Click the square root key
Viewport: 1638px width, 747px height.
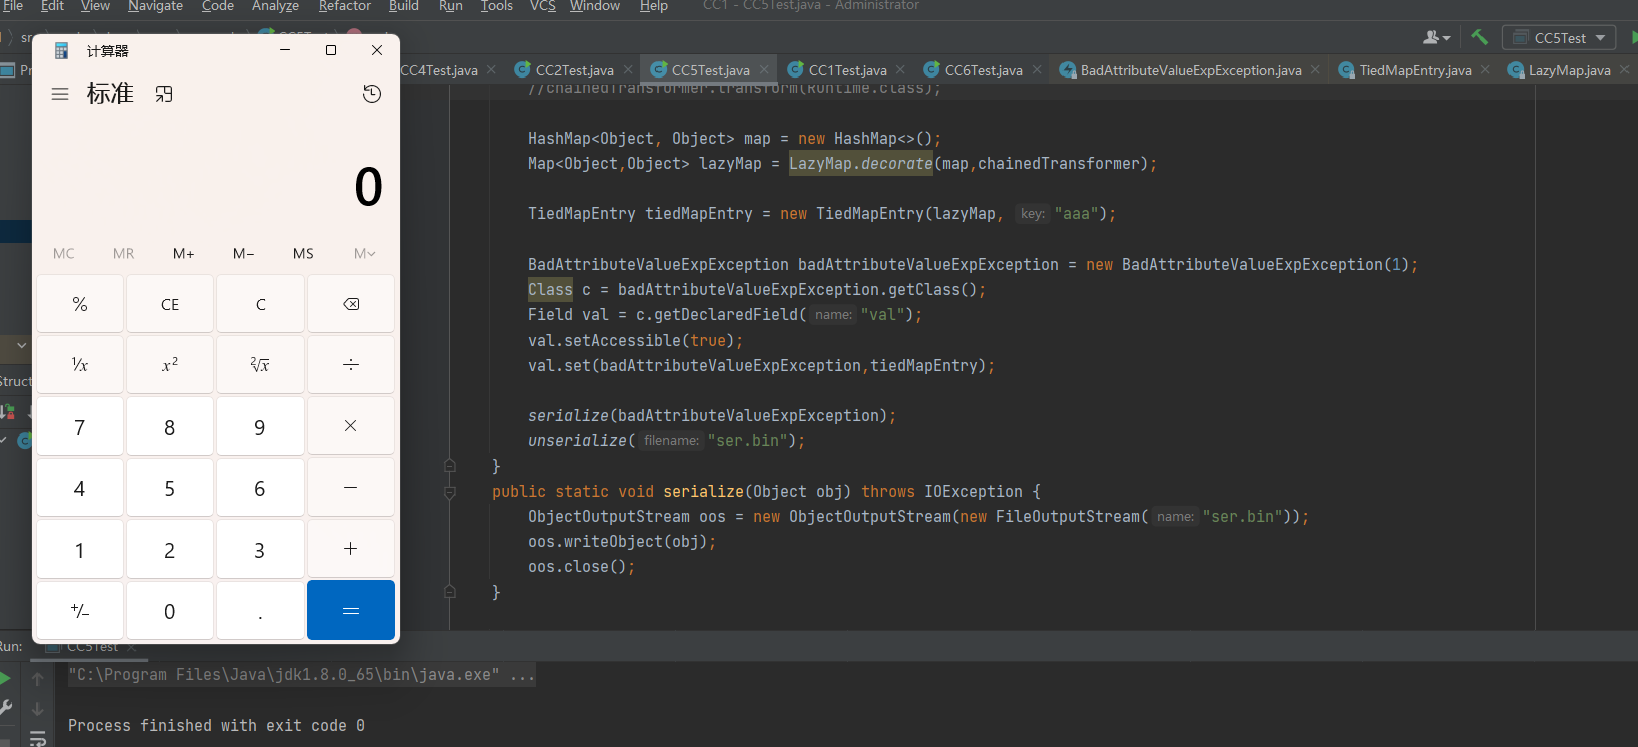260,365
